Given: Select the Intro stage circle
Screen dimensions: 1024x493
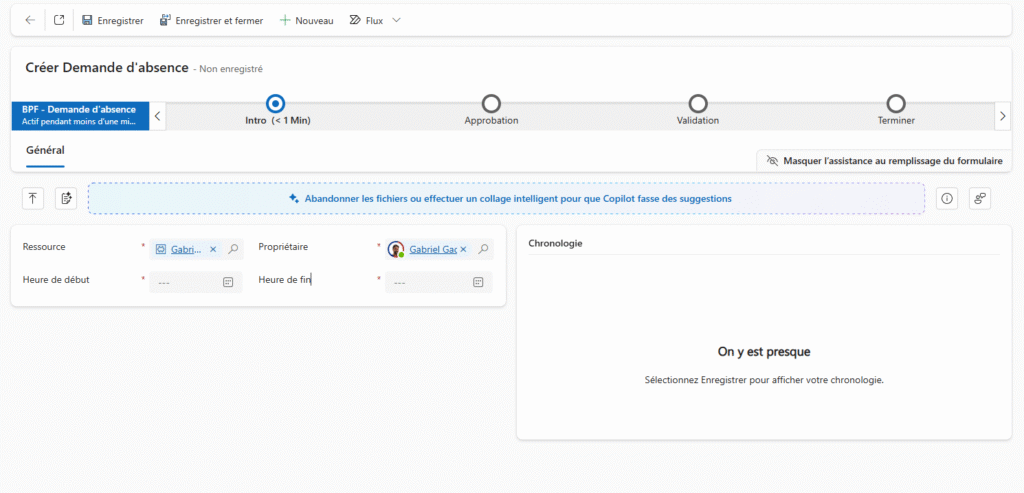Looking at the screenshot, I should (x=276, y=103).
